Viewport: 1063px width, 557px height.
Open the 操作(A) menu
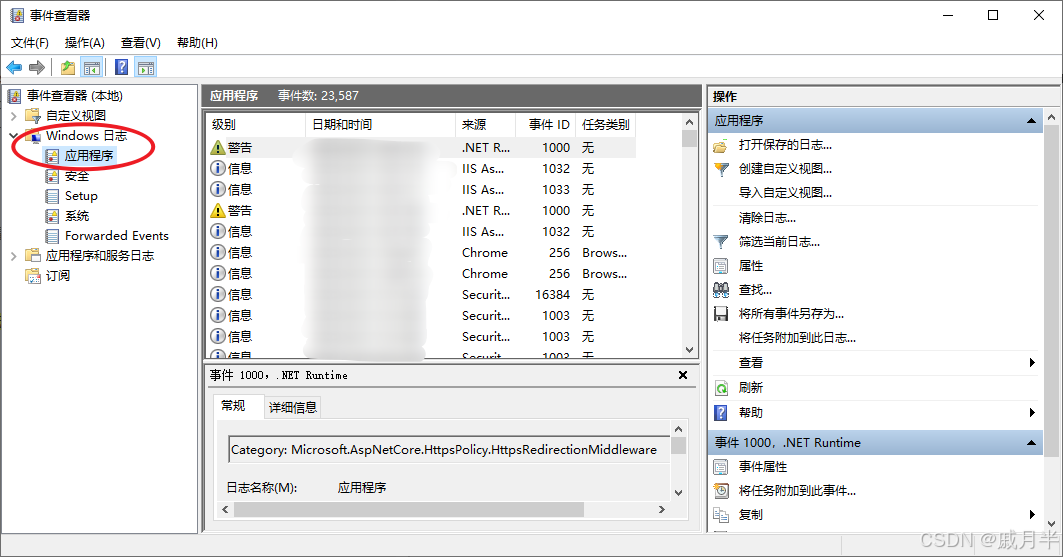[x=85, y=43]
